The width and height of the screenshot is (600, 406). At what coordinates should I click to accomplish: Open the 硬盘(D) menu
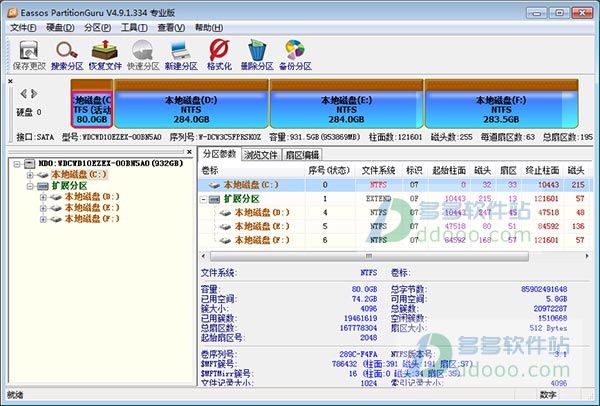coord(60,28)
